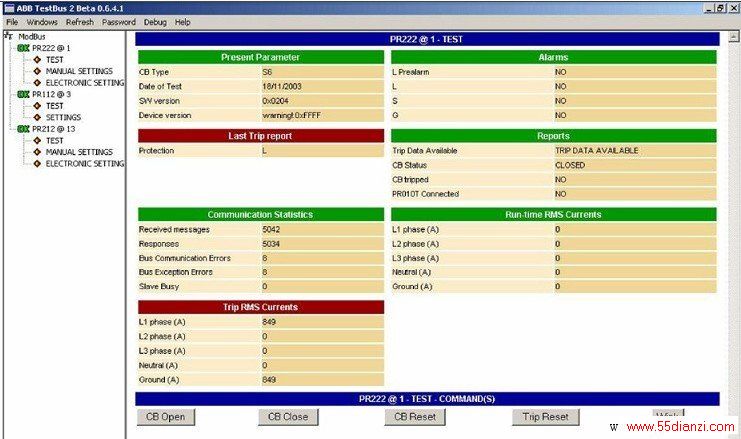Select ELECTRONIC SETTING under PR212 @ 13

[x=85, y=164]
